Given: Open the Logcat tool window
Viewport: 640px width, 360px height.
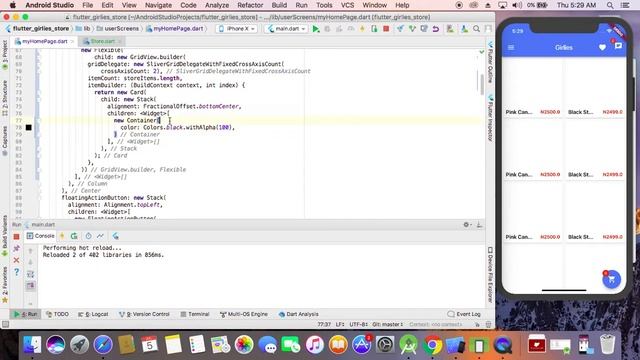Looking at the screenshot, I should point(93,314).
